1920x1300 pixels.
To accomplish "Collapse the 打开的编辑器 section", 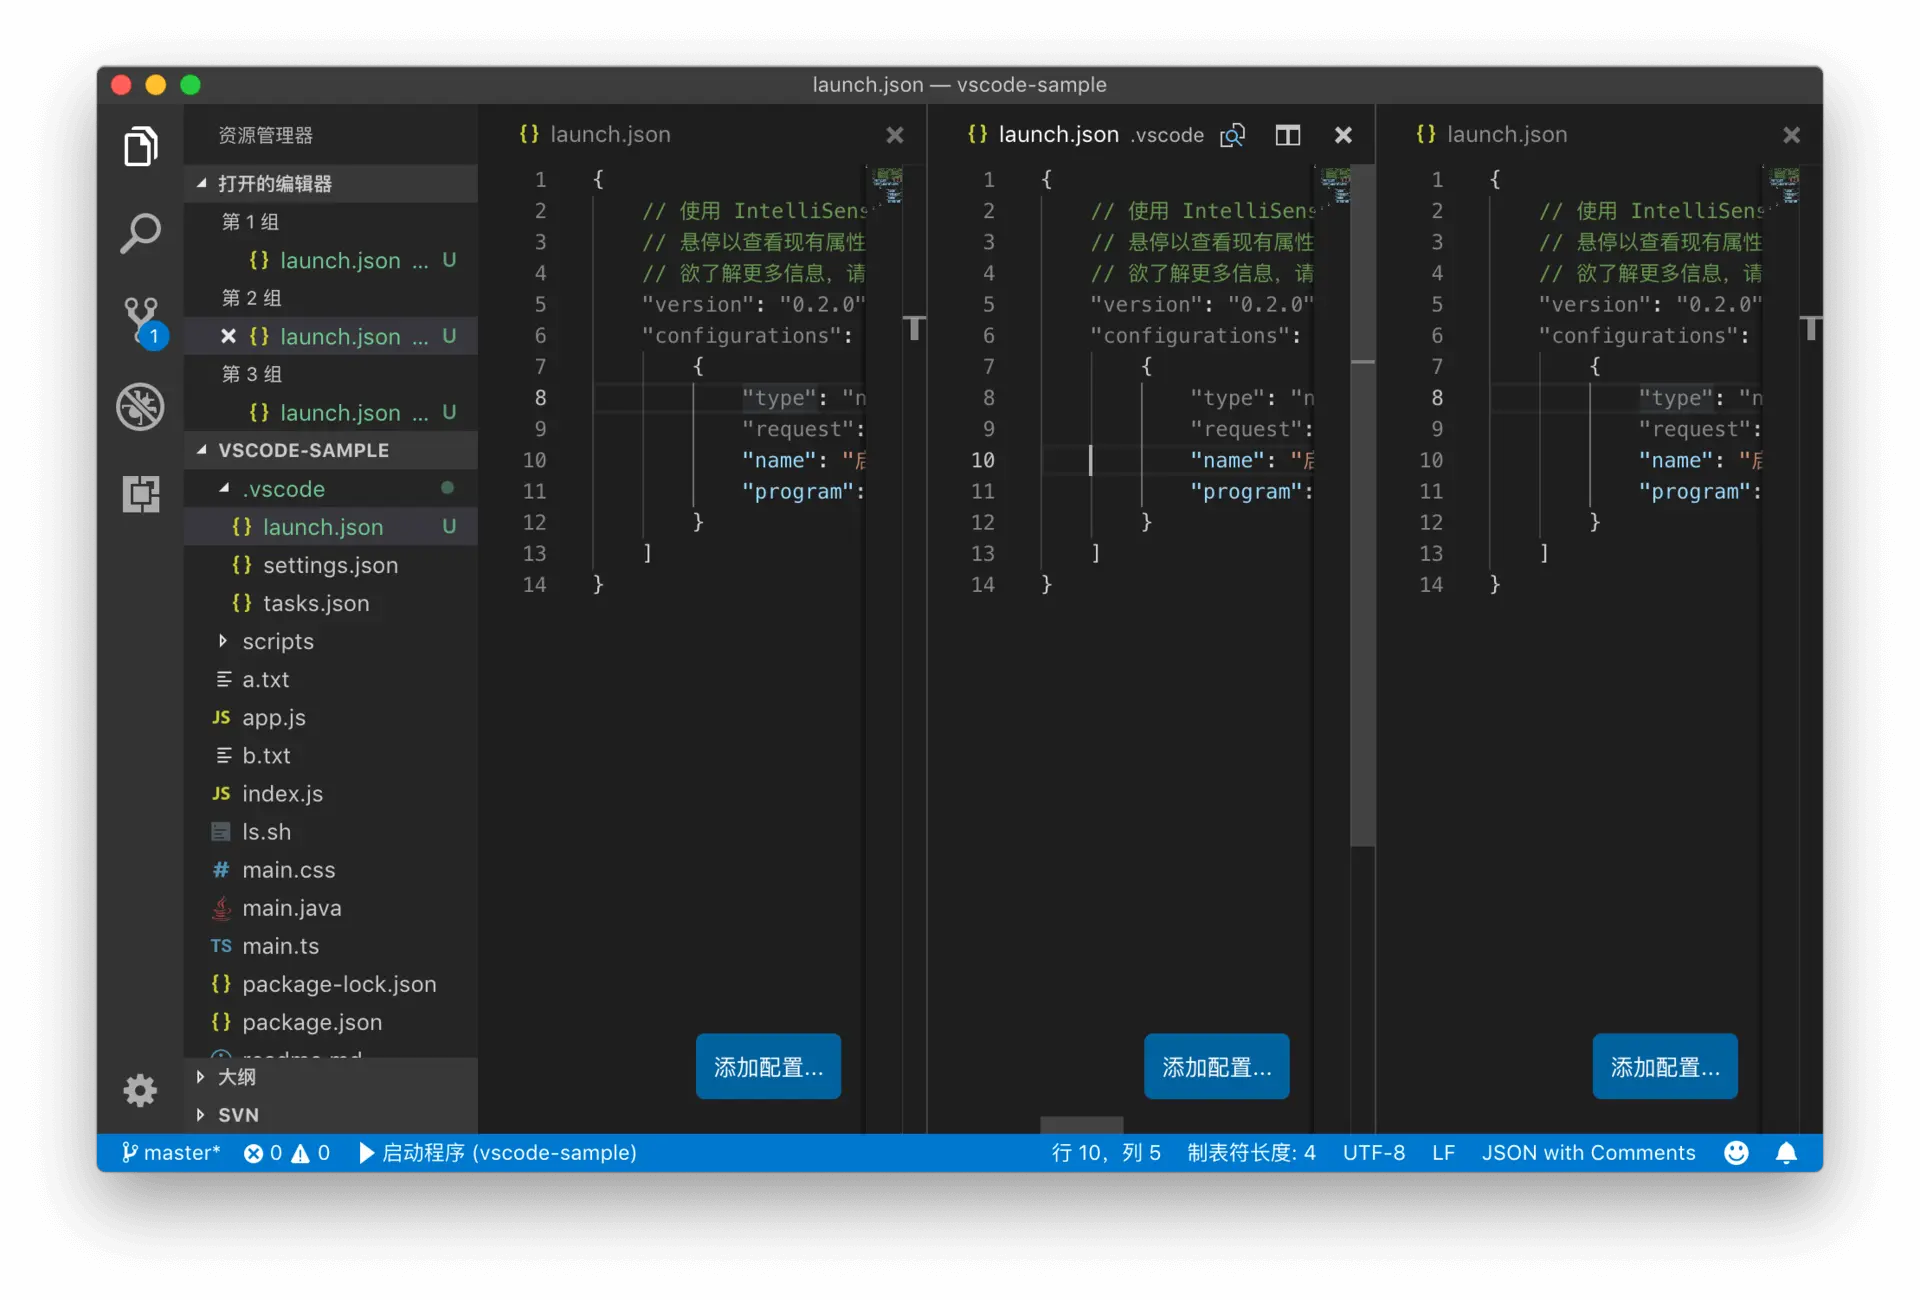I will click(274, 183).
